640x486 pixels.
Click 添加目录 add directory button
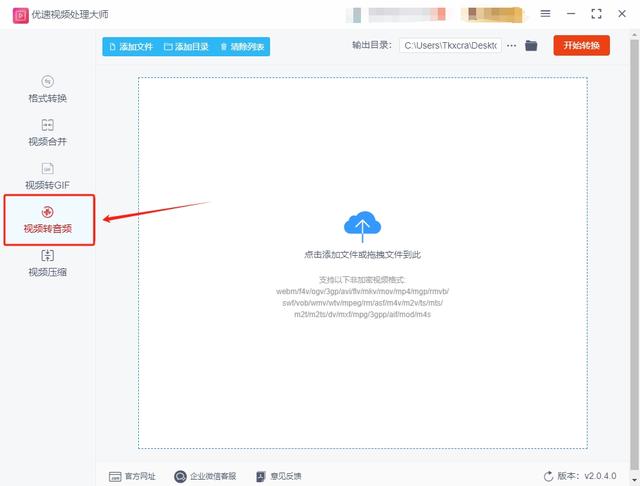tap(187, 47)
